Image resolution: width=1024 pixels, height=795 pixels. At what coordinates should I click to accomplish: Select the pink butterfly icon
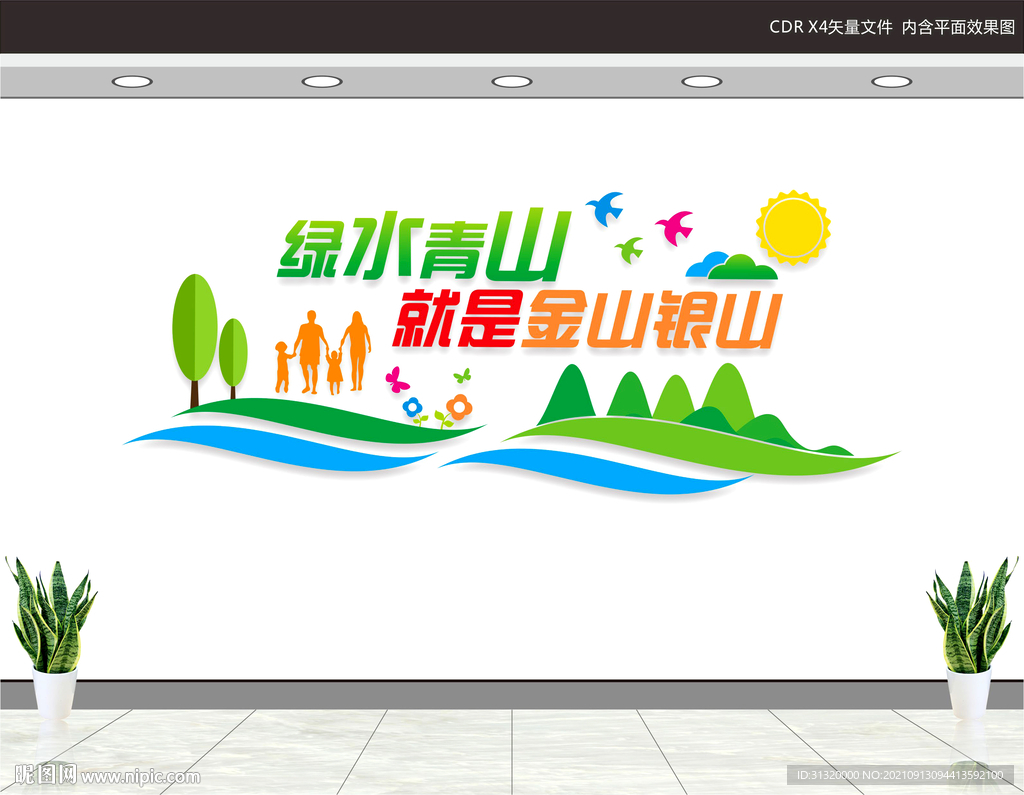pos(396,382)
